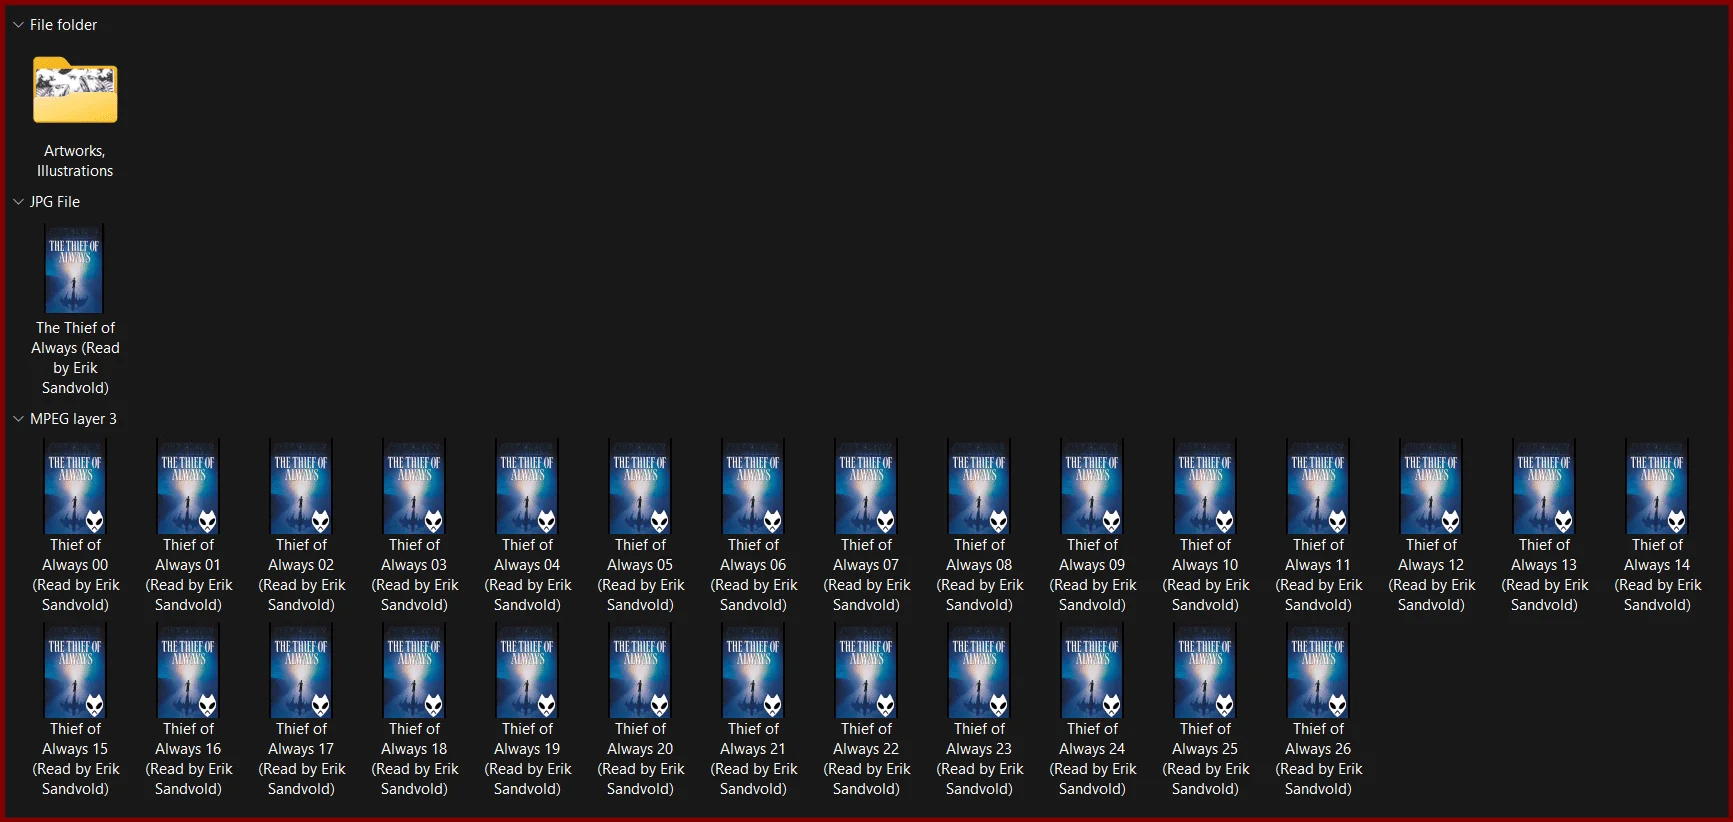Select Thief of Always 19 MP3 icon
The width and height of the screenshot is (1733, 822).
(x=527, y=671)
